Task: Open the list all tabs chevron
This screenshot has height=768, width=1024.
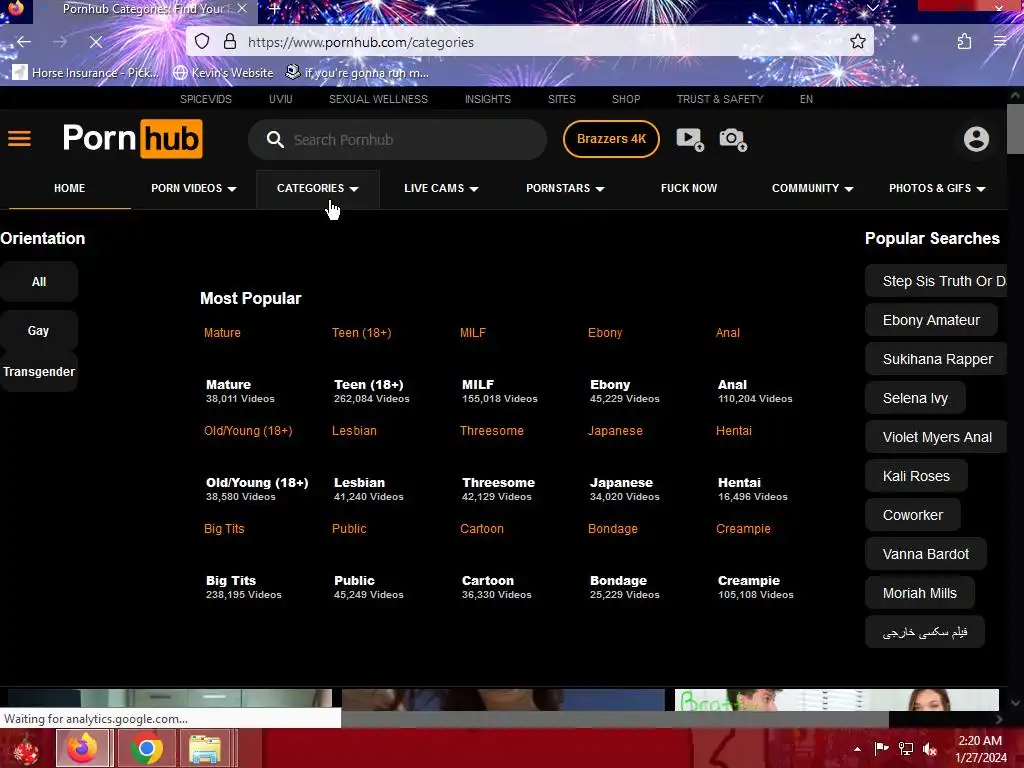Action: [x=872, y=8]
